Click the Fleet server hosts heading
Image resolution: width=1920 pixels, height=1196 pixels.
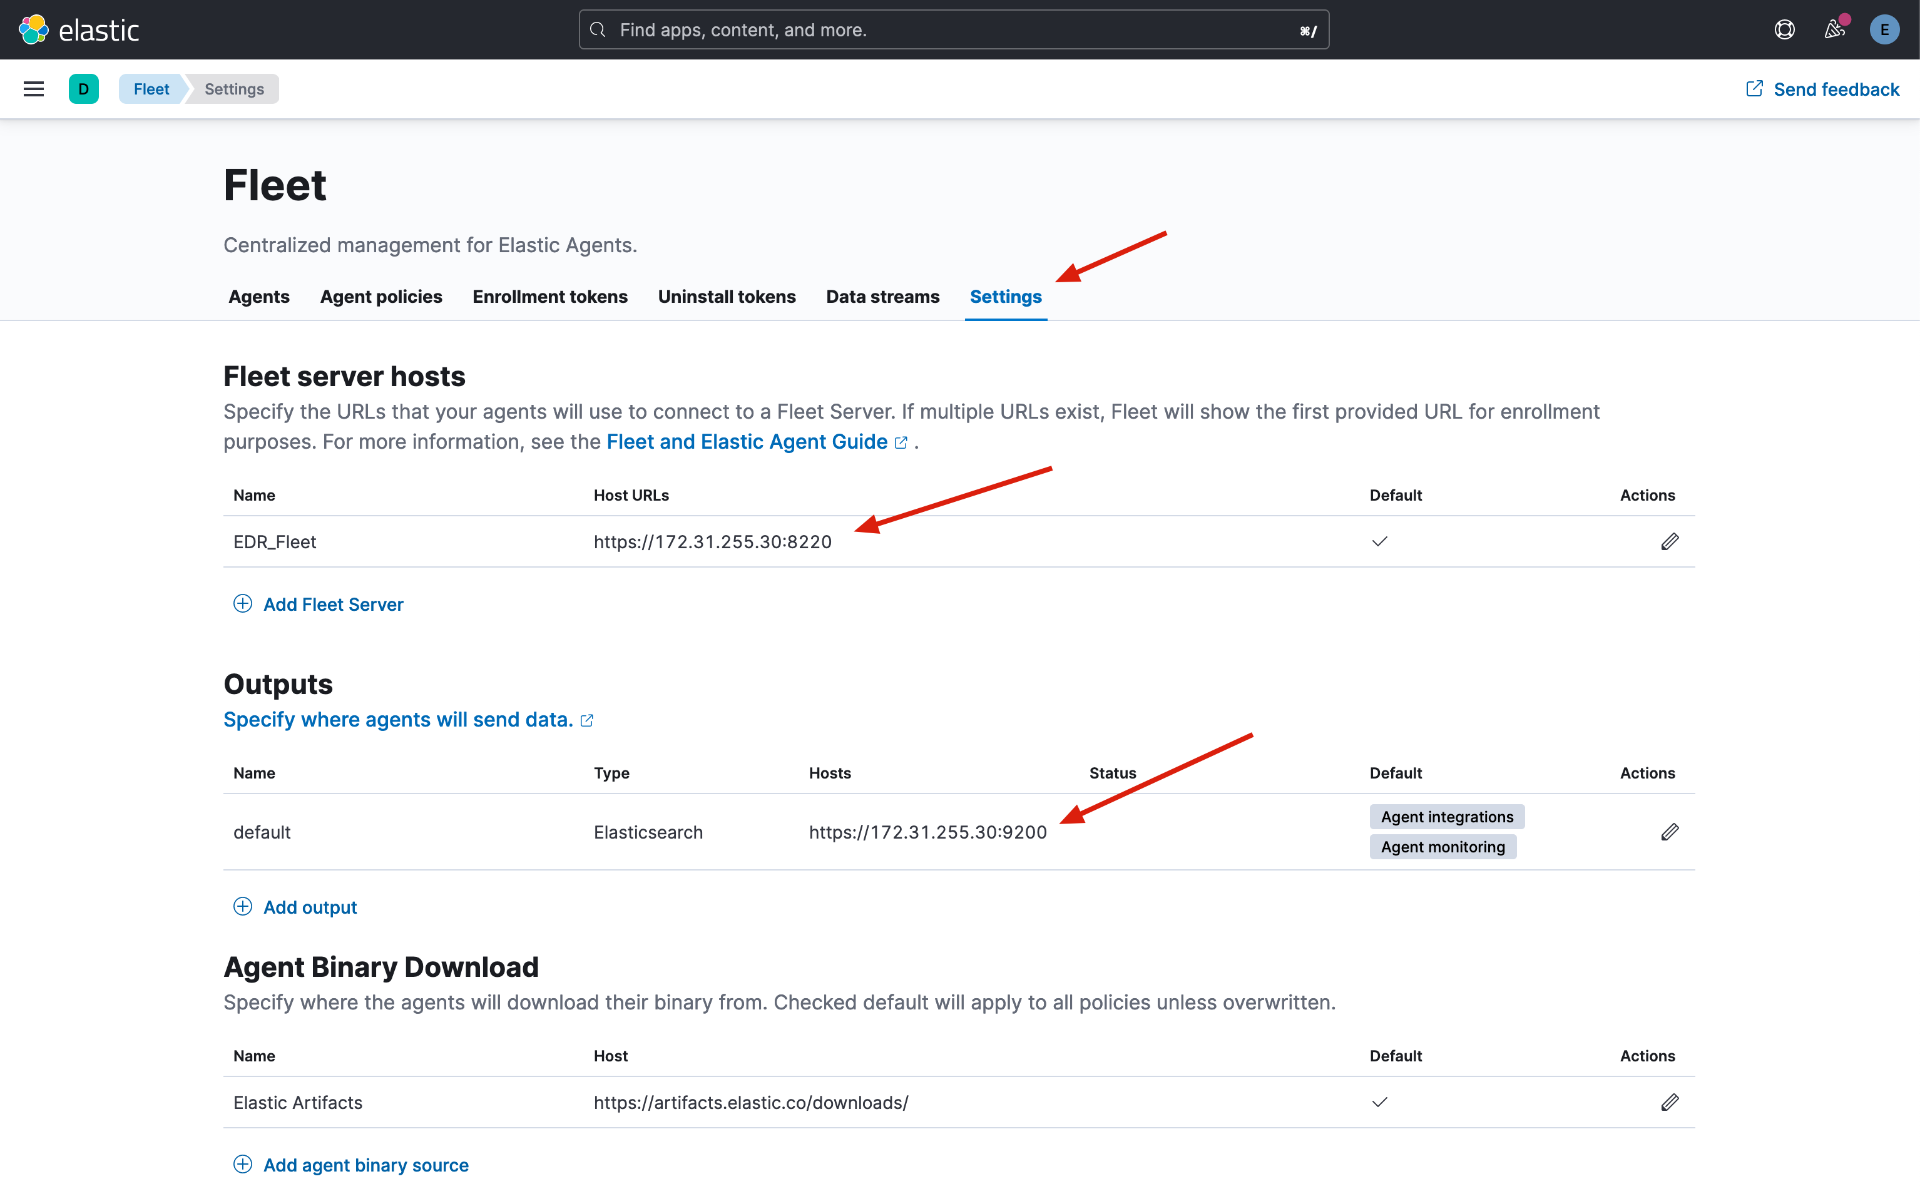pos(344,377)
